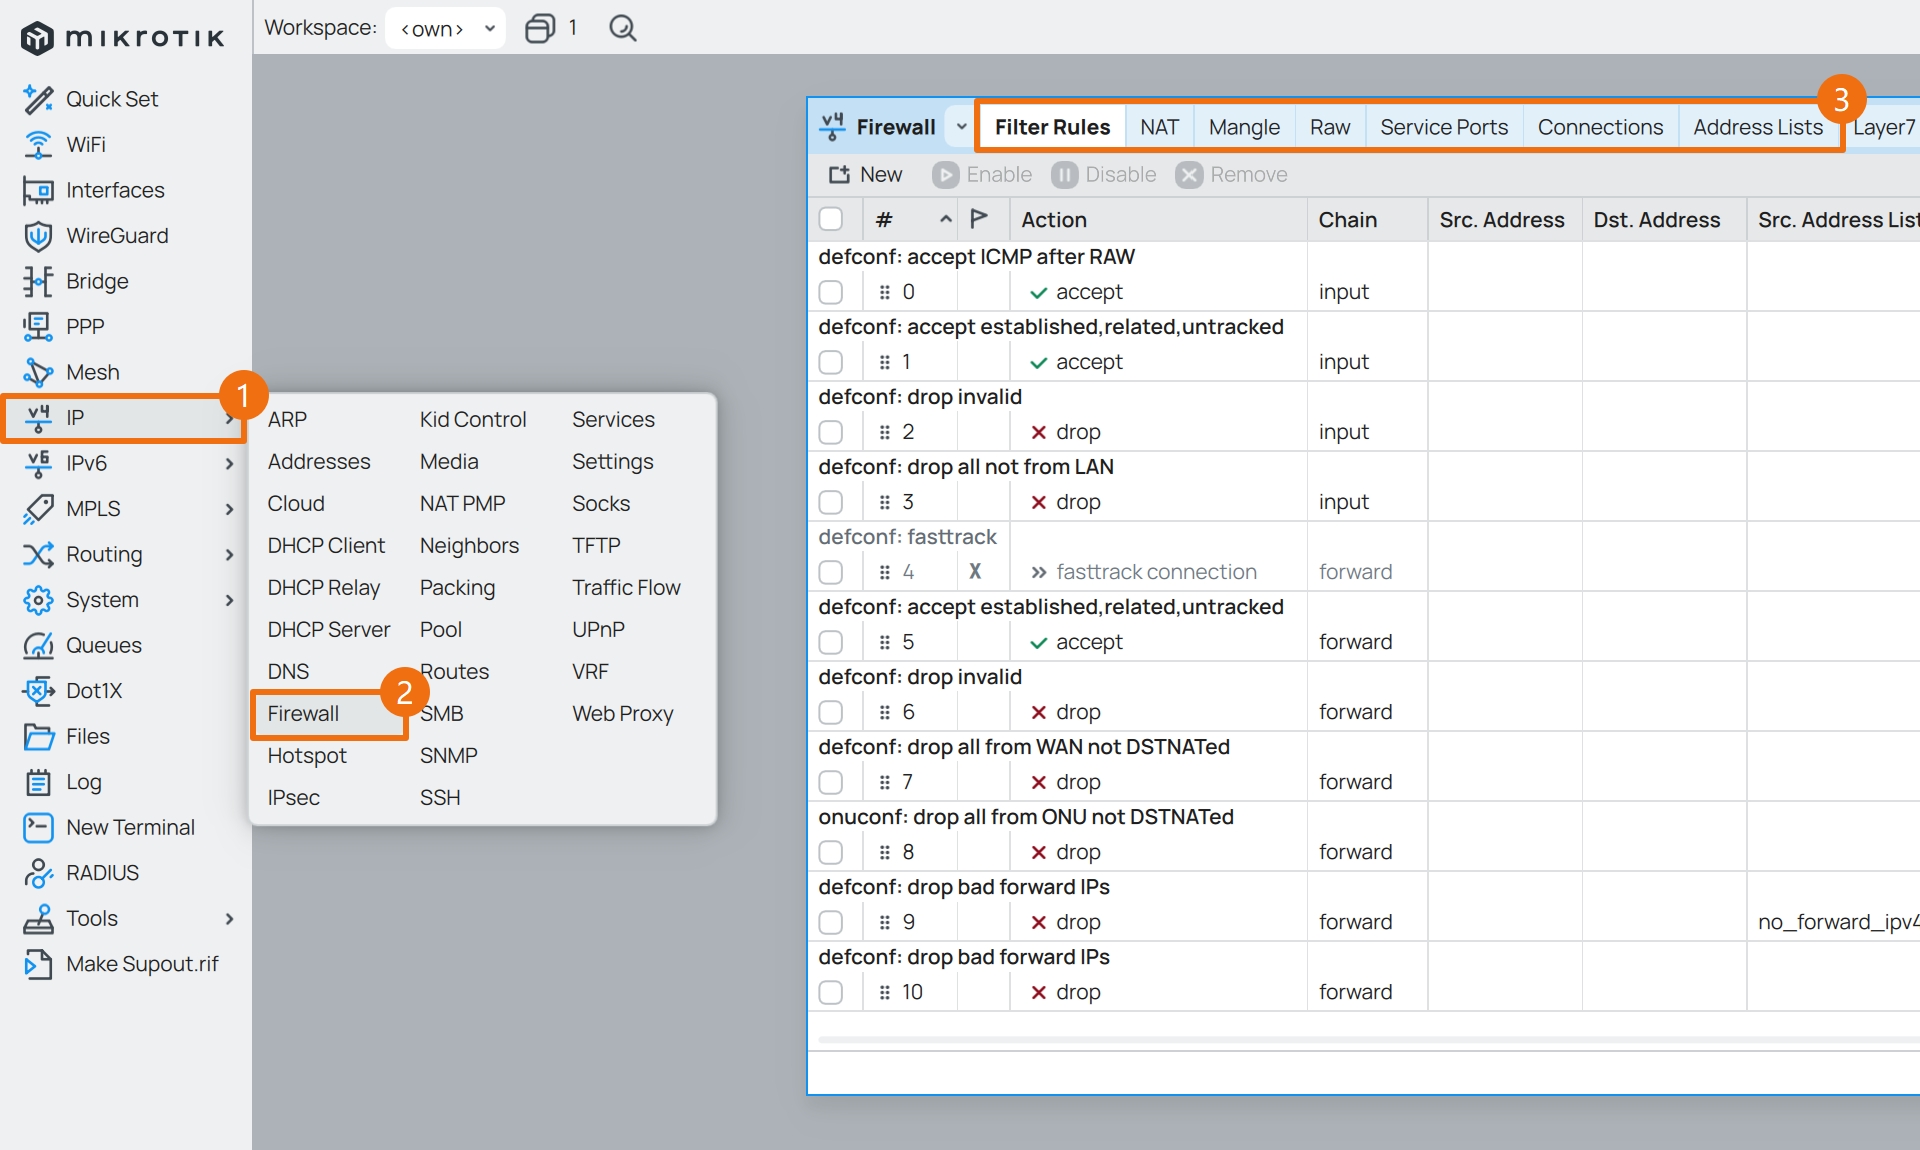Open the Log sidebar icon
Viewport: 1920px width, 1150px height.
(x=38, y=782)
